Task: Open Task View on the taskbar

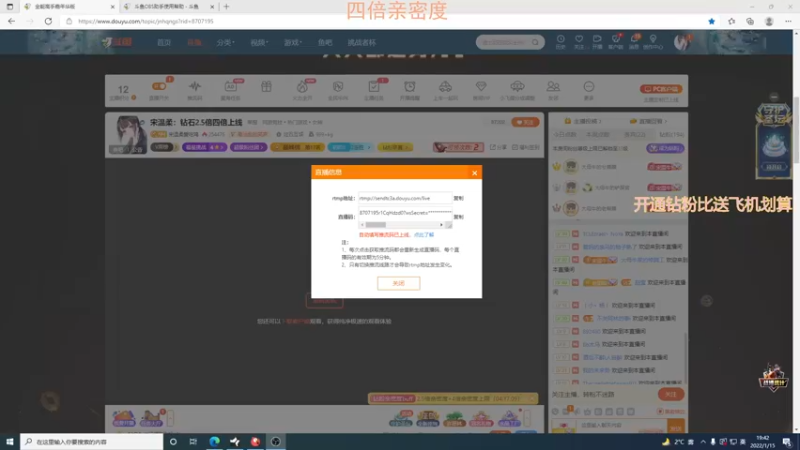Action: pyautogui.click(x=193, y=441)
